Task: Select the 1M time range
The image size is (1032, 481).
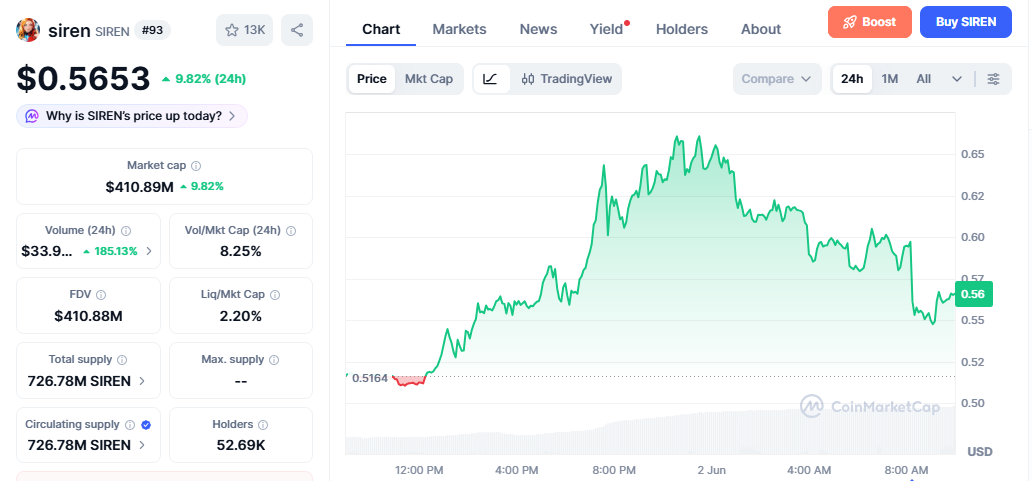Action: tap(890, 79)
